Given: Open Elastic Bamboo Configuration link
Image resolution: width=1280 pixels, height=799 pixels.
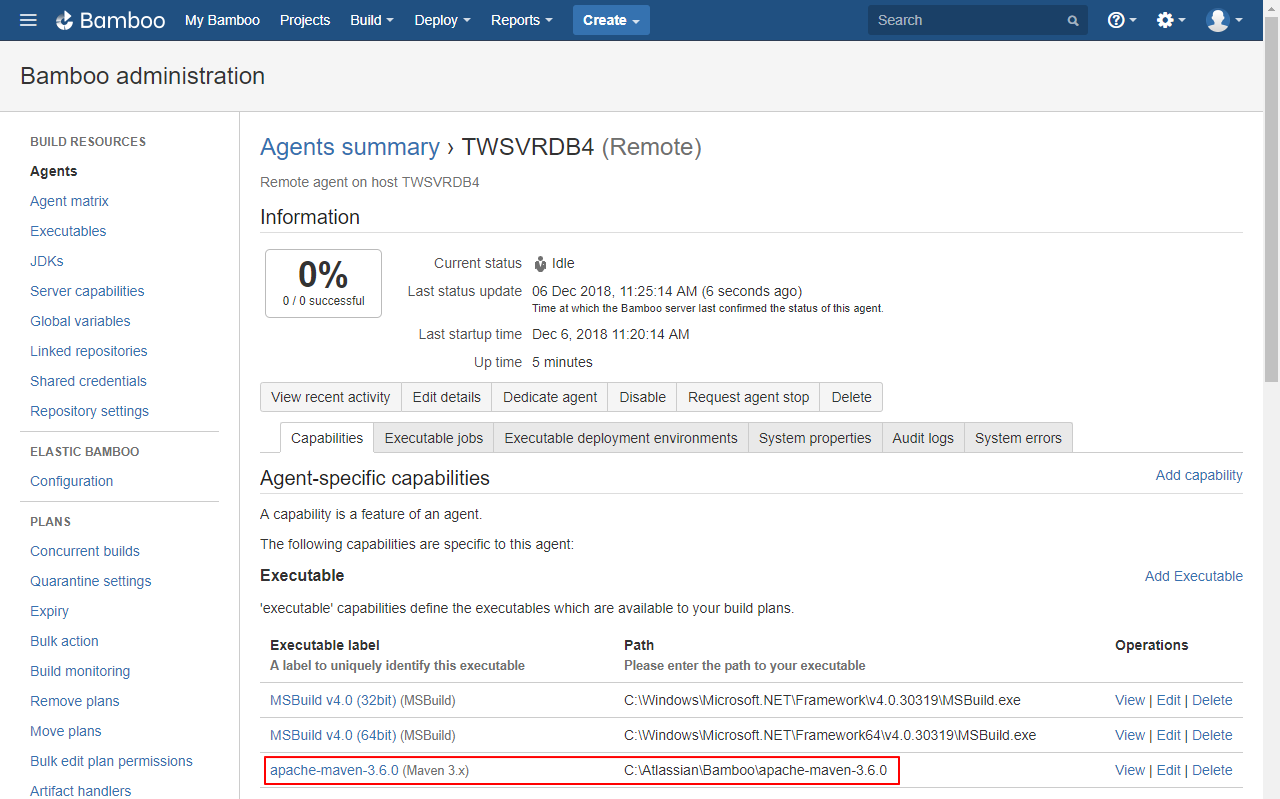Looking at the screenshot, I should coord(72,481).
